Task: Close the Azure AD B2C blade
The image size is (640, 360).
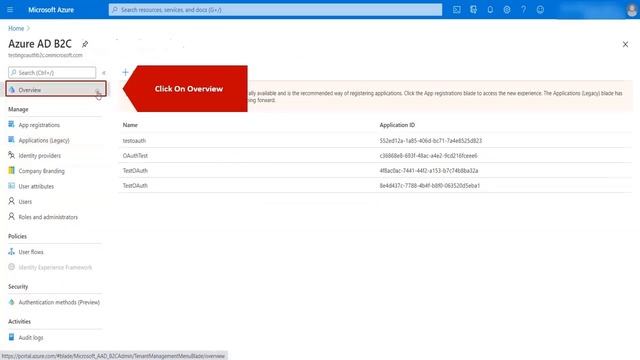Action: (x=625, y=44)
